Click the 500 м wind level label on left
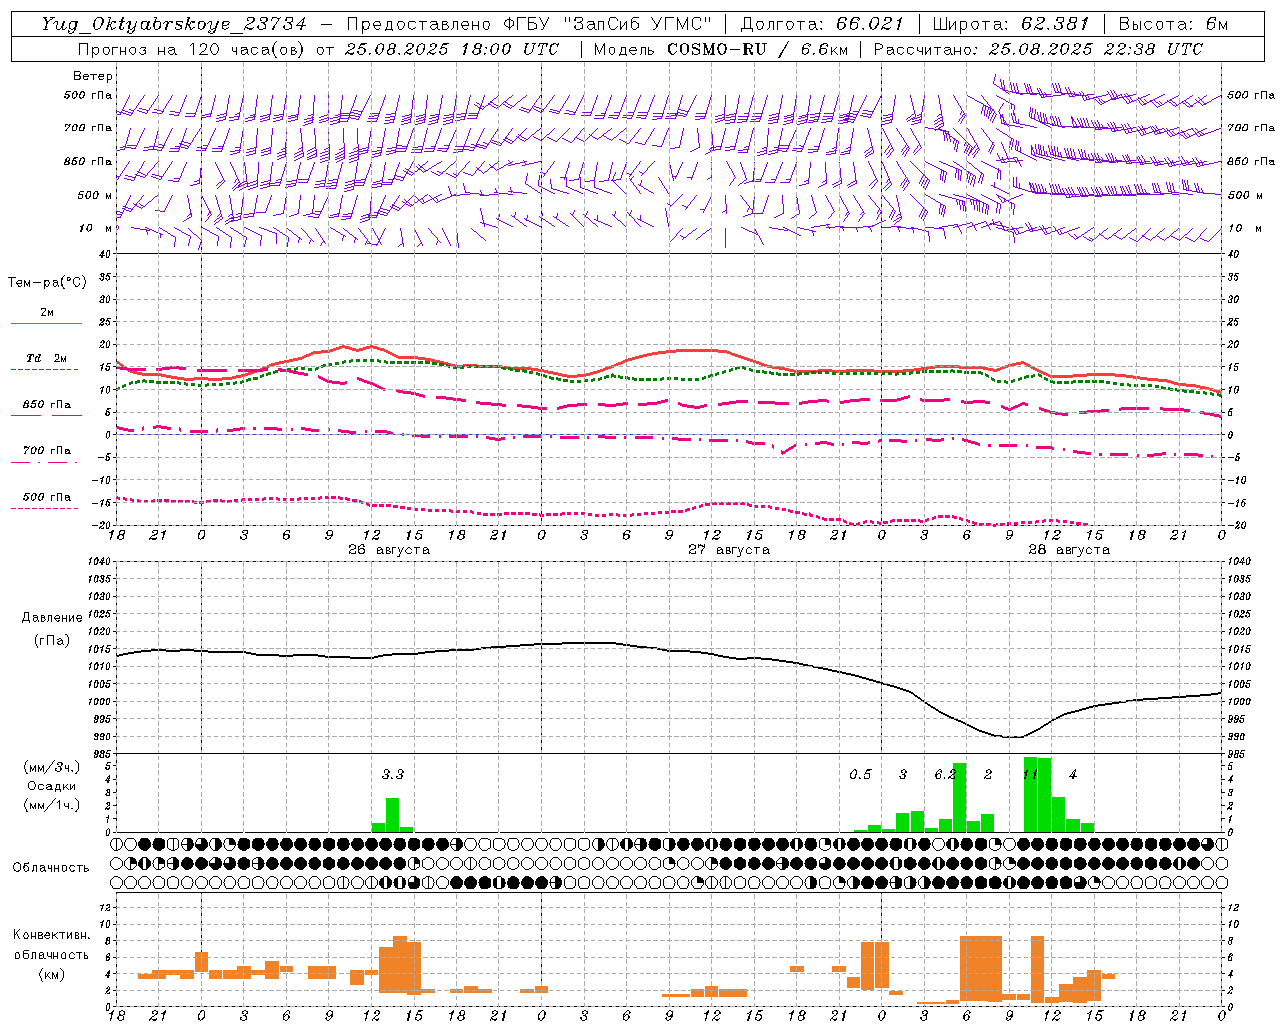Image resolution: width=1280 pixels, height=1024 pixels. (x=95, y=195)
